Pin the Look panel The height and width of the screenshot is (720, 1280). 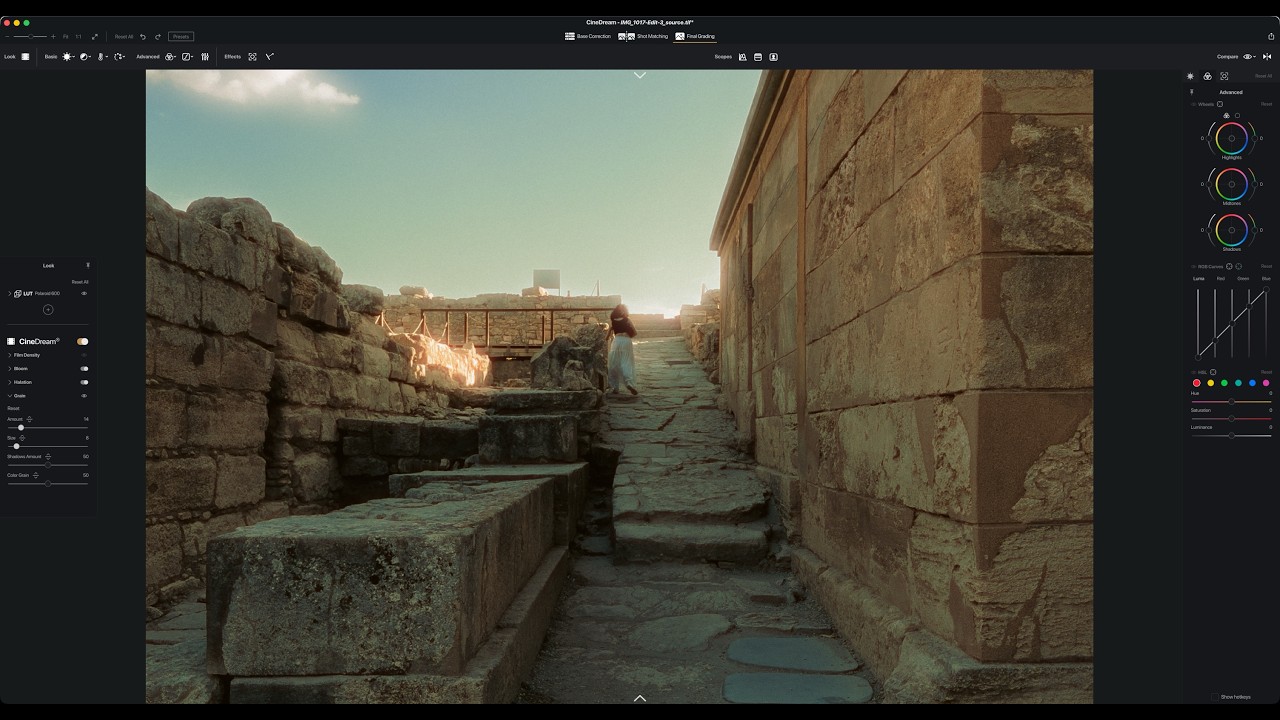[88, 266]
